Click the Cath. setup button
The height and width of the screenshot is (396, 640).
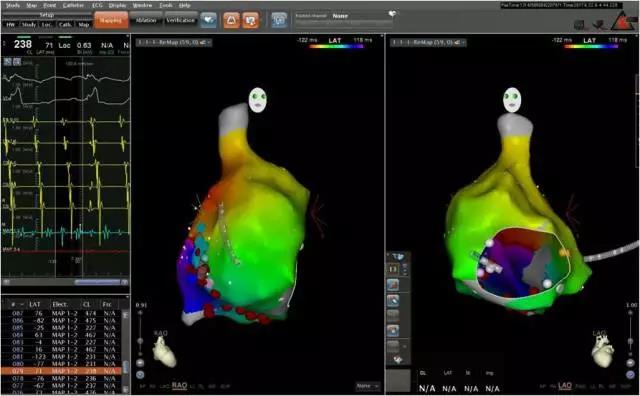click(x=65, y=24)
